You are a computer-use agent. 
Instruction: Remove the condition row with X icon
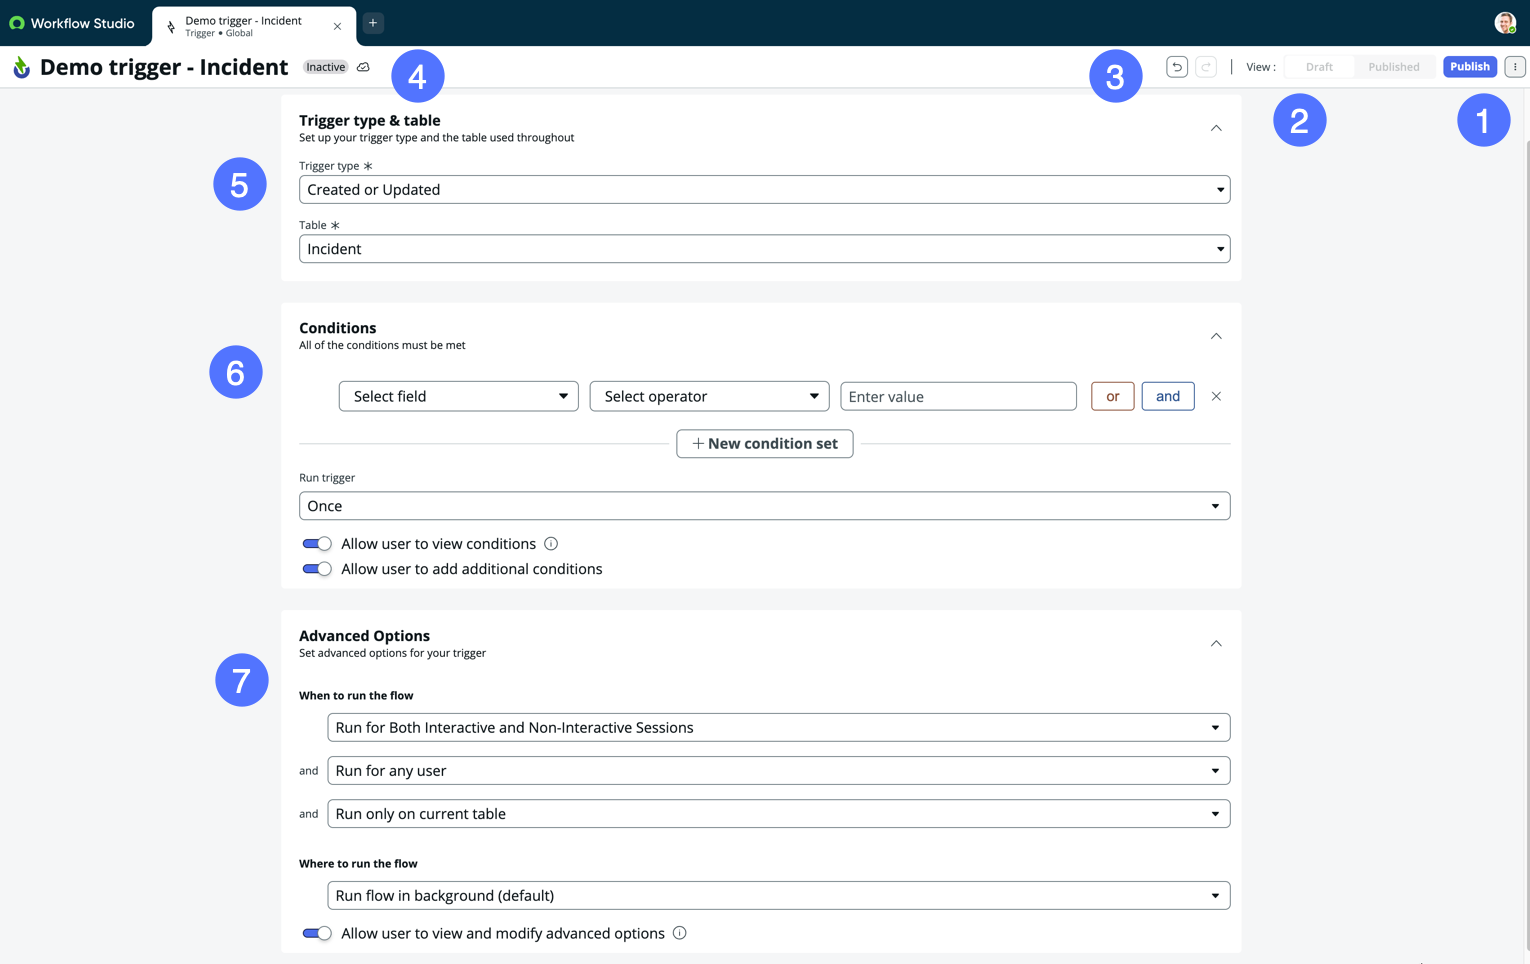click(x=1216, y=397)
